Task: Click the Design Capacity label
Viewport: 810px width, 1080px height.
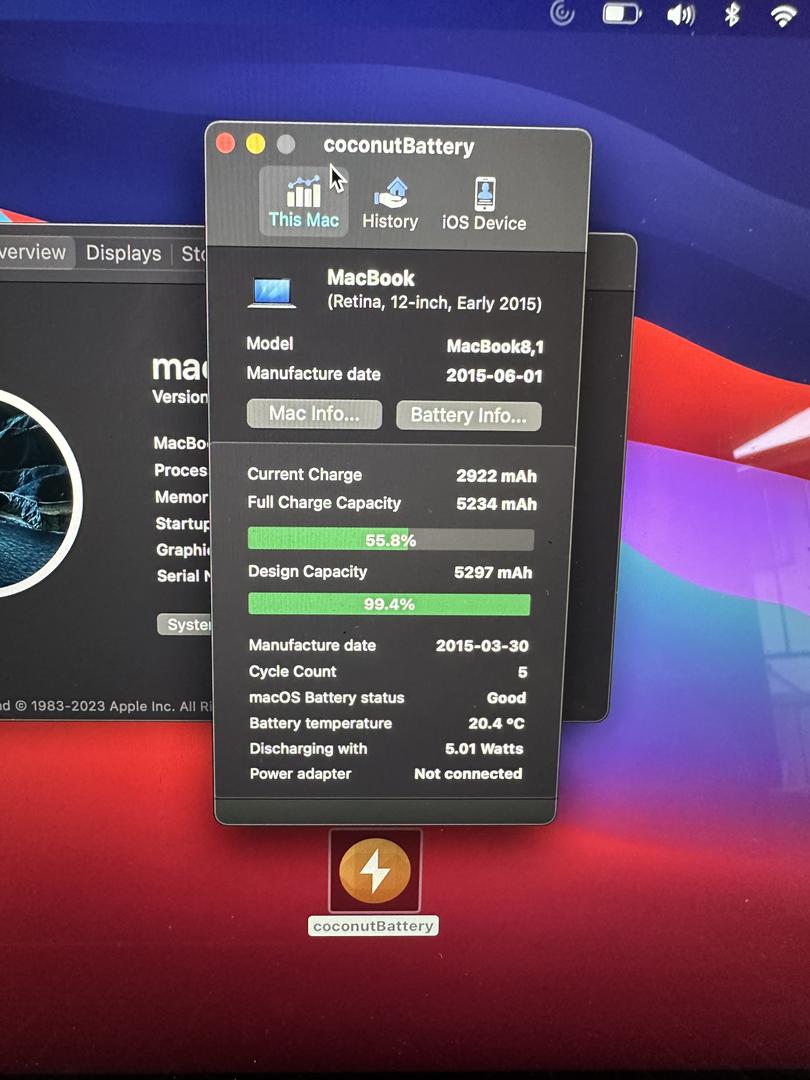Action: click(x=307, y=572)
